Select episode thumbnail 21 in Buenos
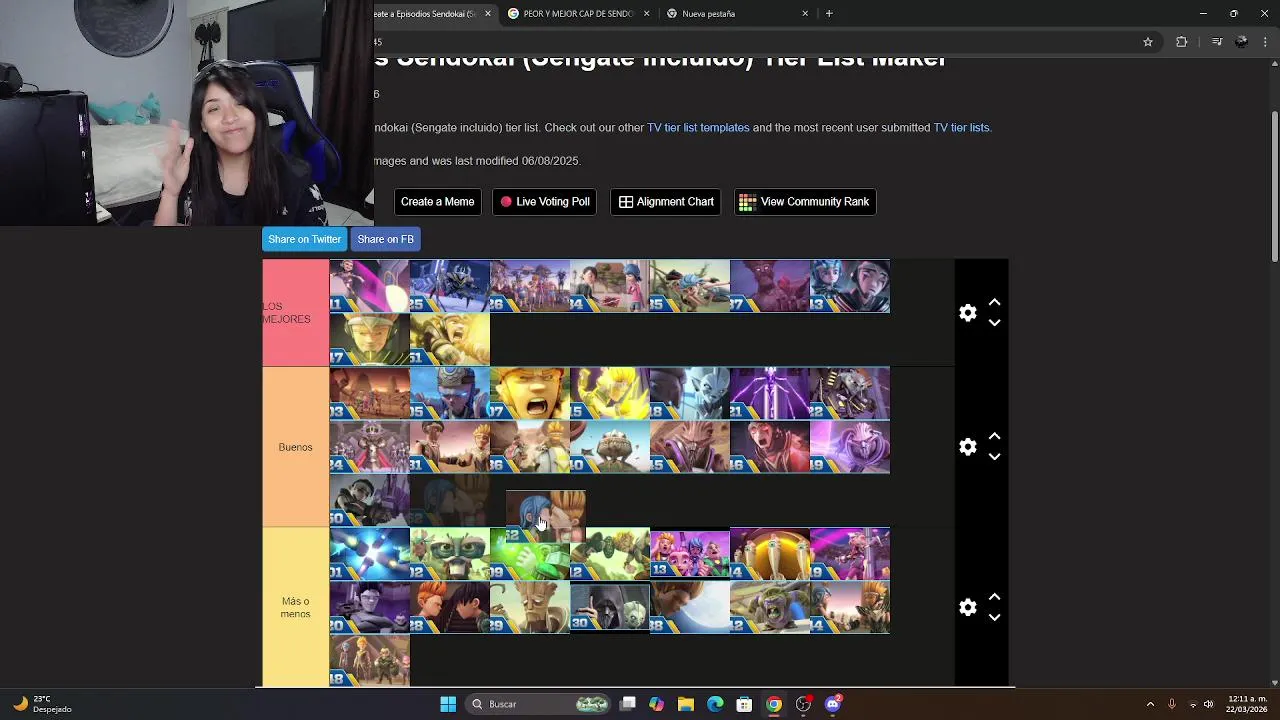The image size is (1280, 720). point(770,393)
